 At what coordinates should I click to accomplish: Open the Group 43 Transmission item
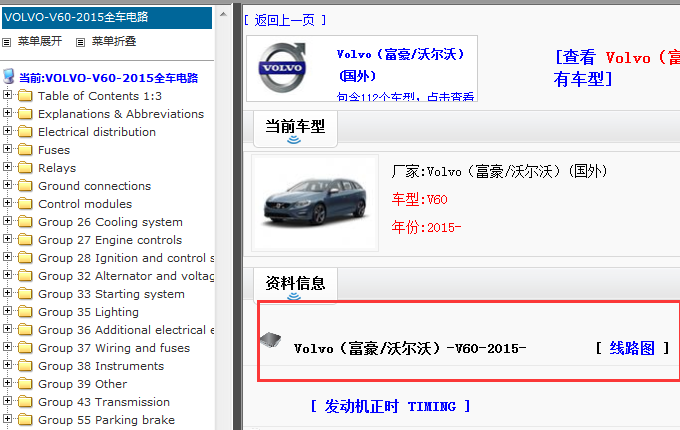coord(104,402)
